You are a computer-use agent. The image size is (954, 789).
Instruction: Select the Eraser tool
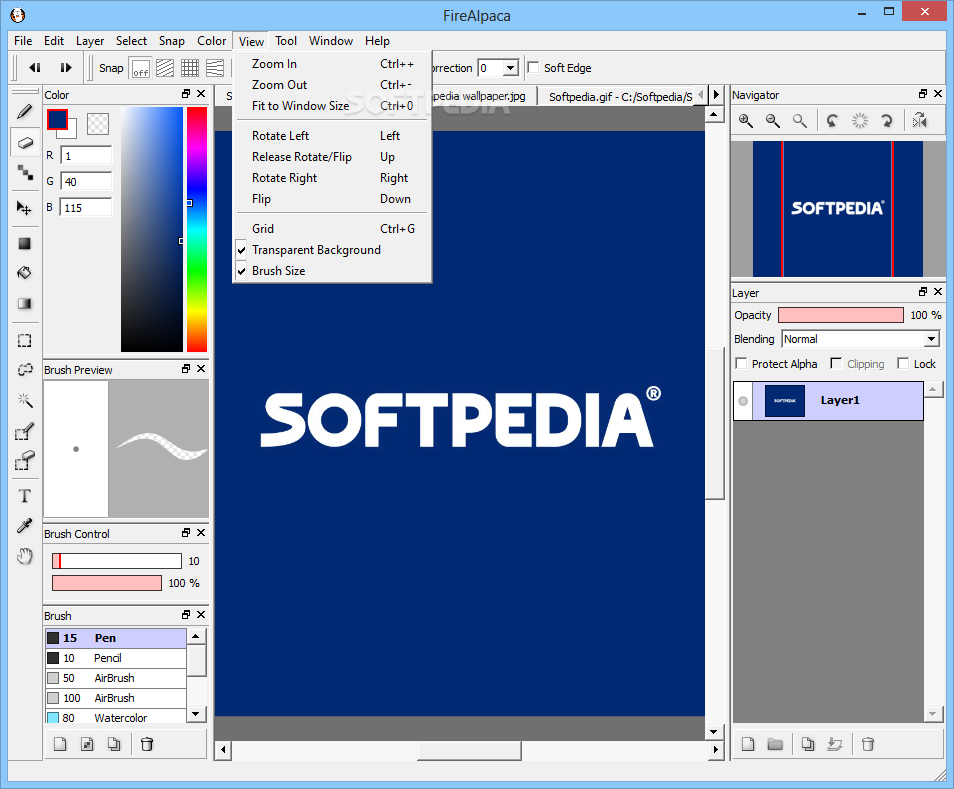point(25,142)
